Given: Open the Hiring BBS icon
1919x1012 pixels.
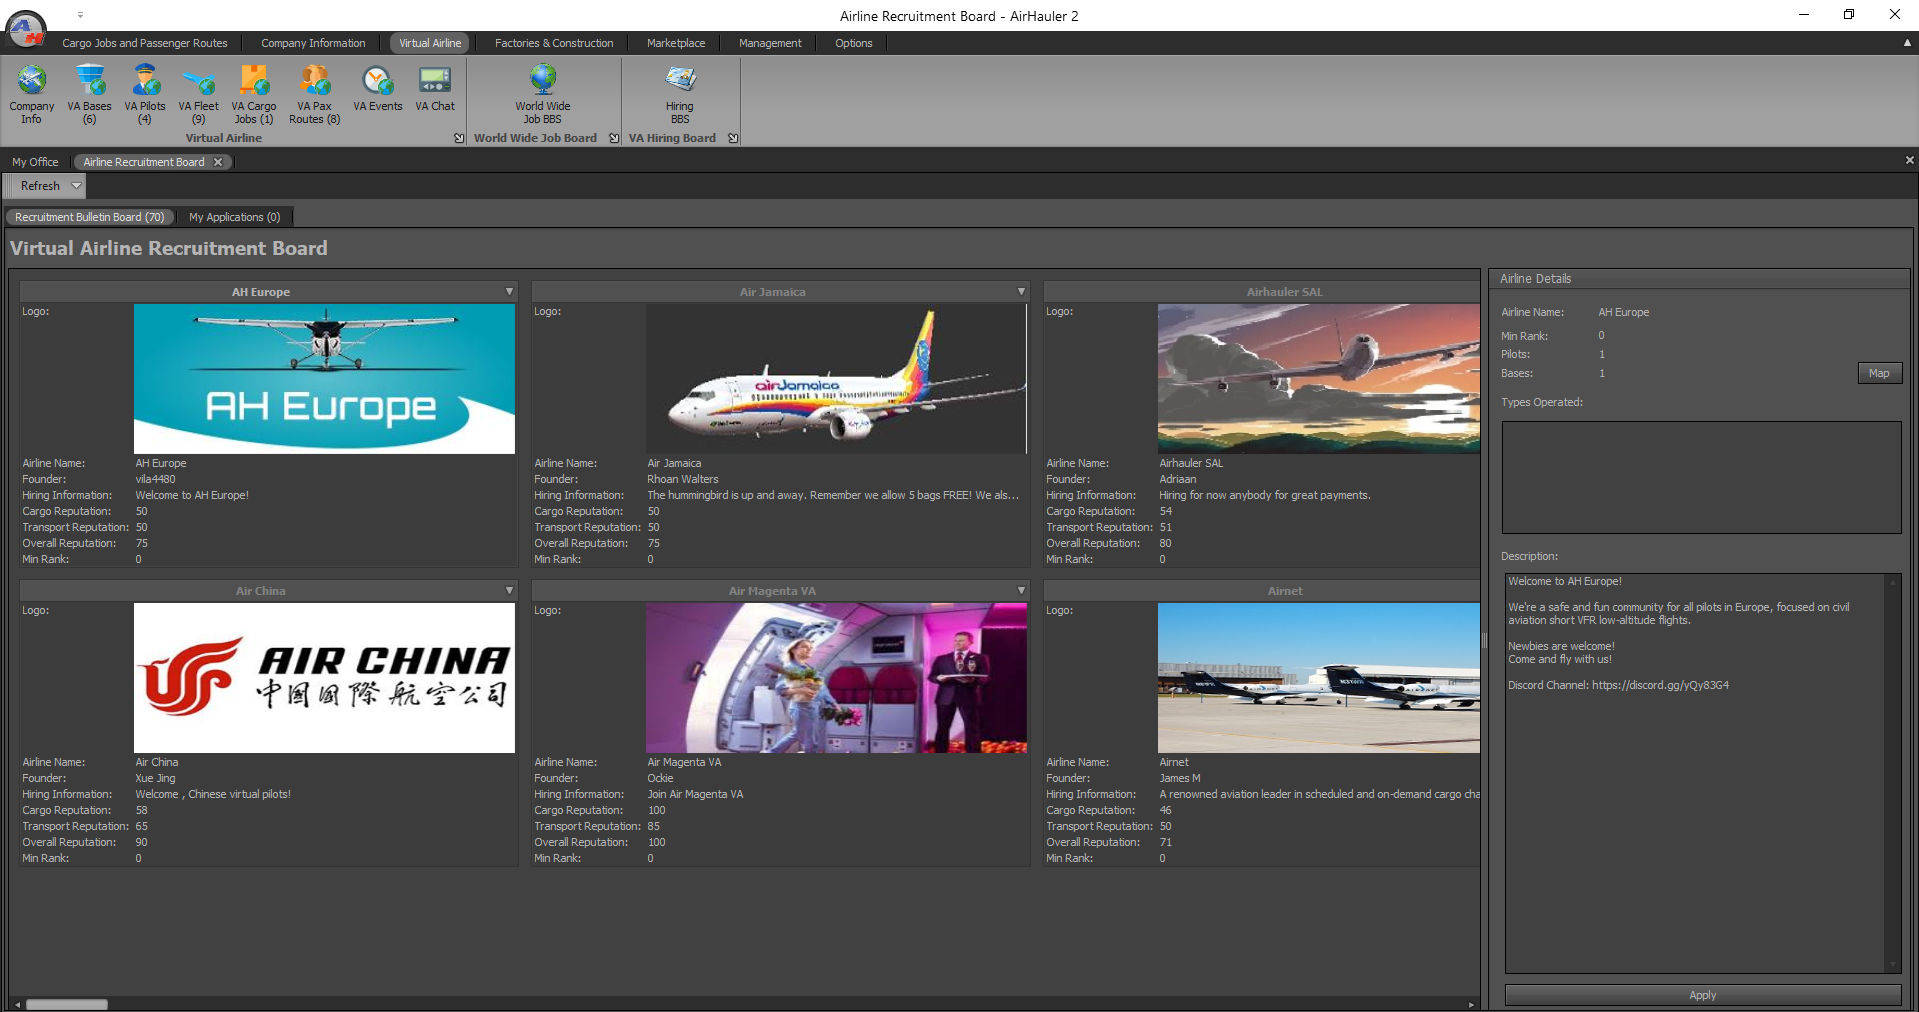Looking at the screenshot, I should tap(680, 94).
